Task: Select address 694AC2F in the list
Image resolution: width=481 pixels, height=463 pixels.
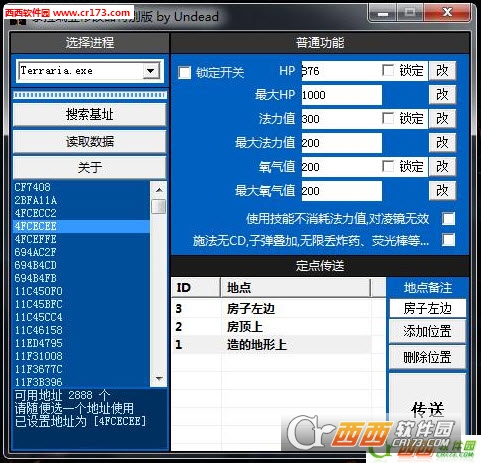Action: click(81, 252)
